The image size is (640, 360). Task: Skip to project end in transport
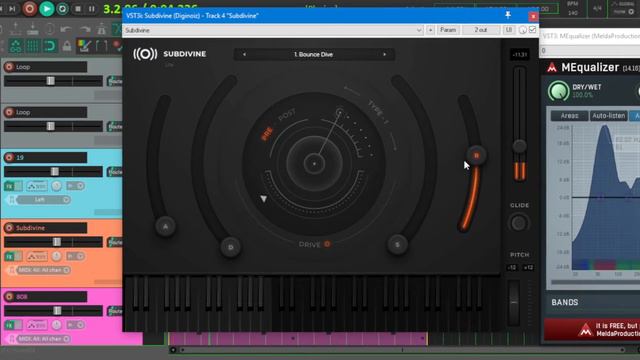click(x=13, y=9)
